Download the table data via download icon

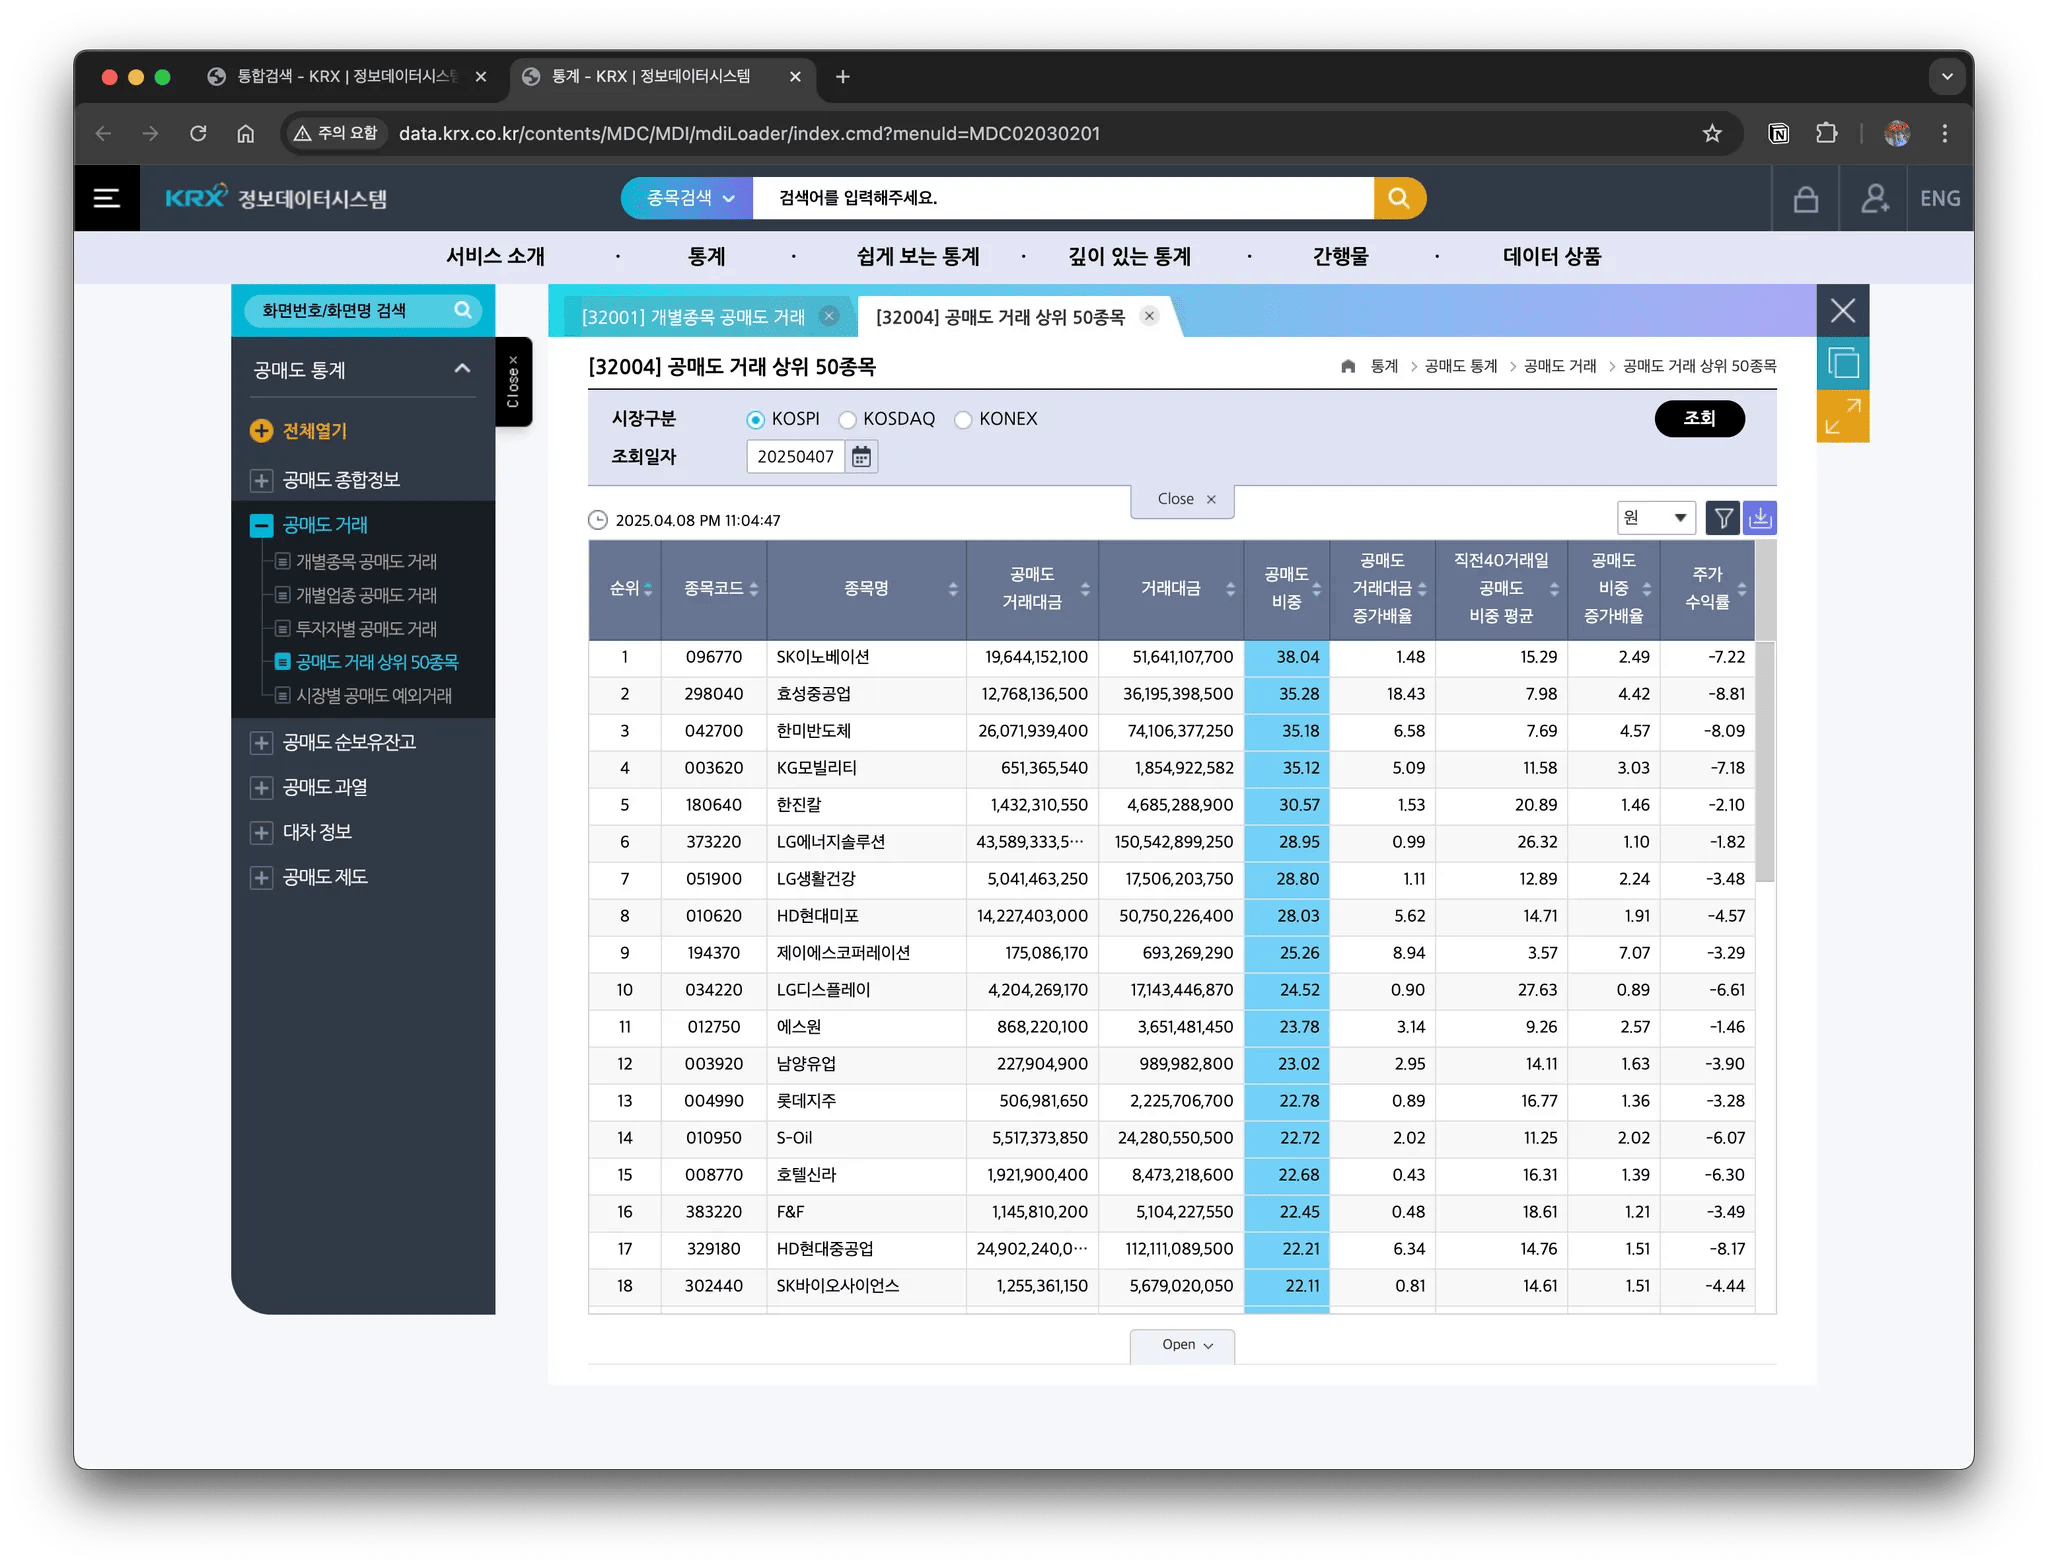tap(1760, 518)
